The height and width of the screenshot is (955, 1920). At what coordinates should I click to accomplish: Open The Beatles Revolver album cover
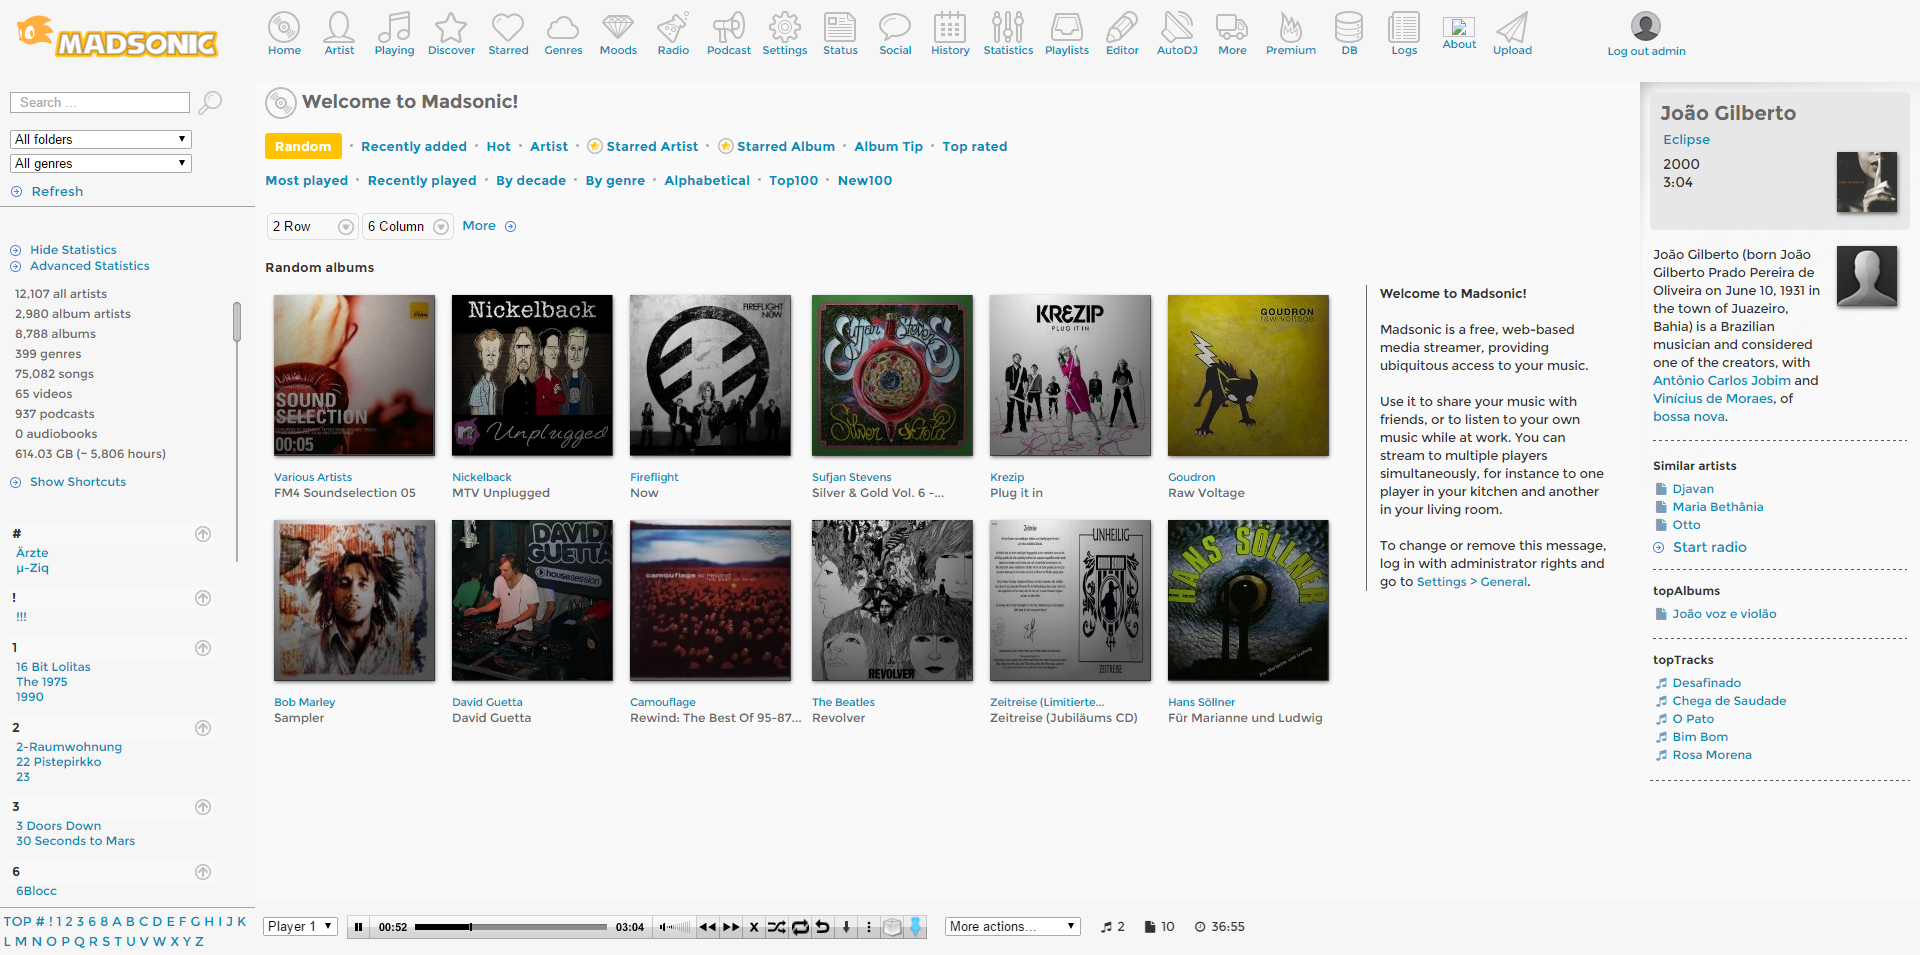[892, 600]
